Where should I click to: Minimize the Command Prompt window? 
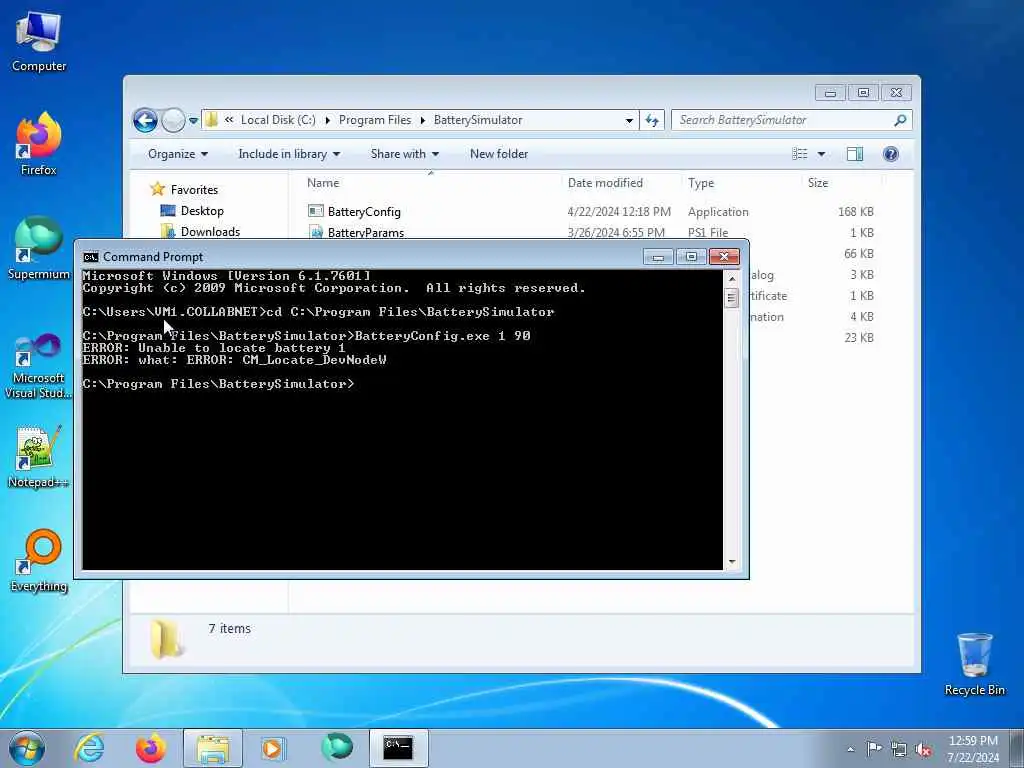(x=658, y=257)
